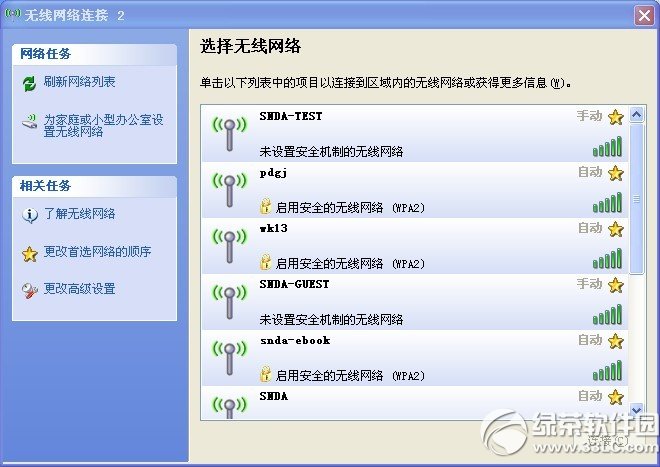Viewport: 660px width, 467px height.
Task: Click the lock icon under wk13
Action: point(265,262)
